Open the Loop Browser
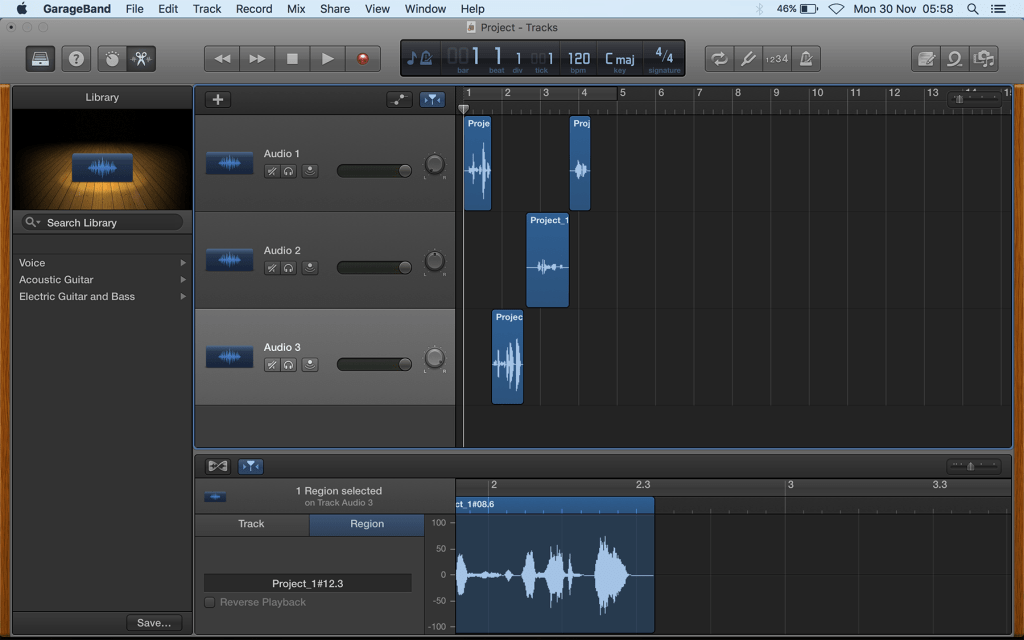The height and width of the screenshot is (640, 1024). pos(954,59)
